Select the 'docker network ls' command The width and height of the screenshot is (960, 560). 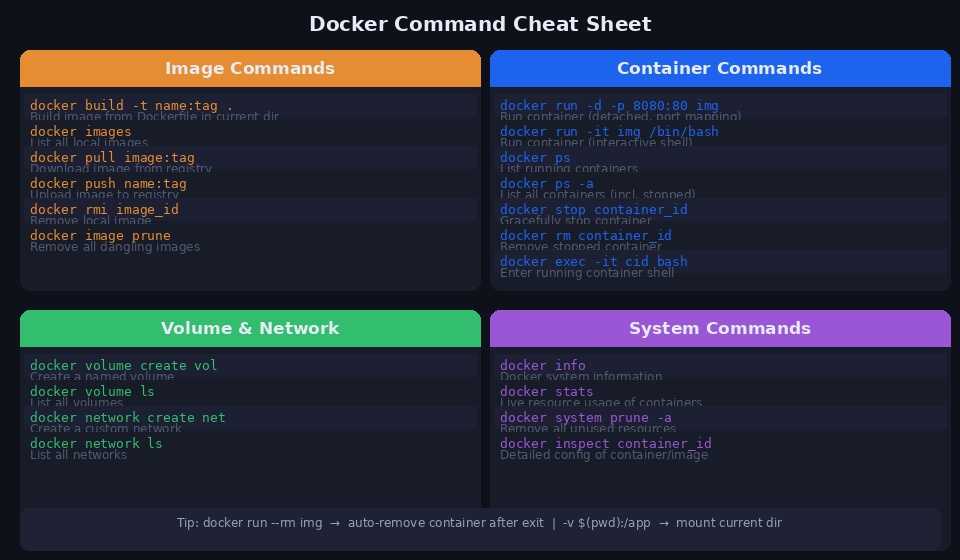tap(96, 444)
